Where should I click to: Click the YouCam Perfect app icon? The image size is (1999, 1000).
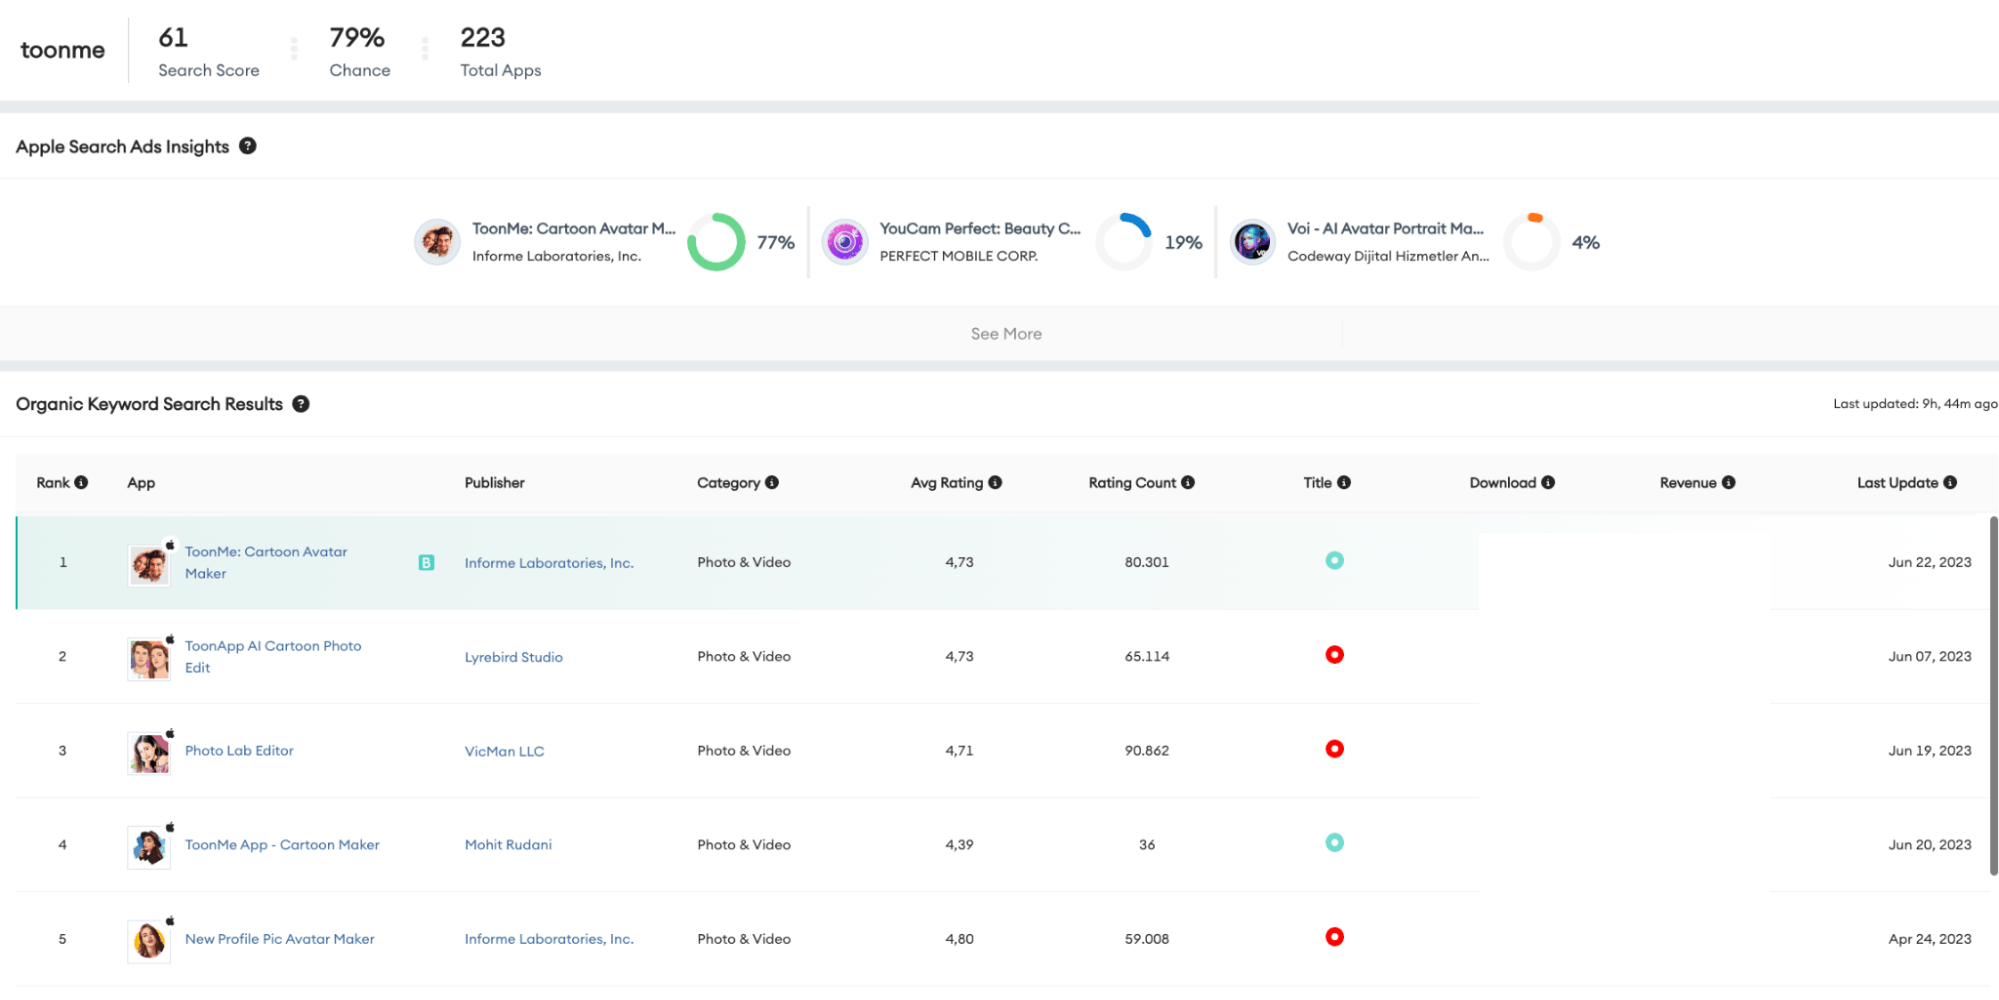pos(845,242)
